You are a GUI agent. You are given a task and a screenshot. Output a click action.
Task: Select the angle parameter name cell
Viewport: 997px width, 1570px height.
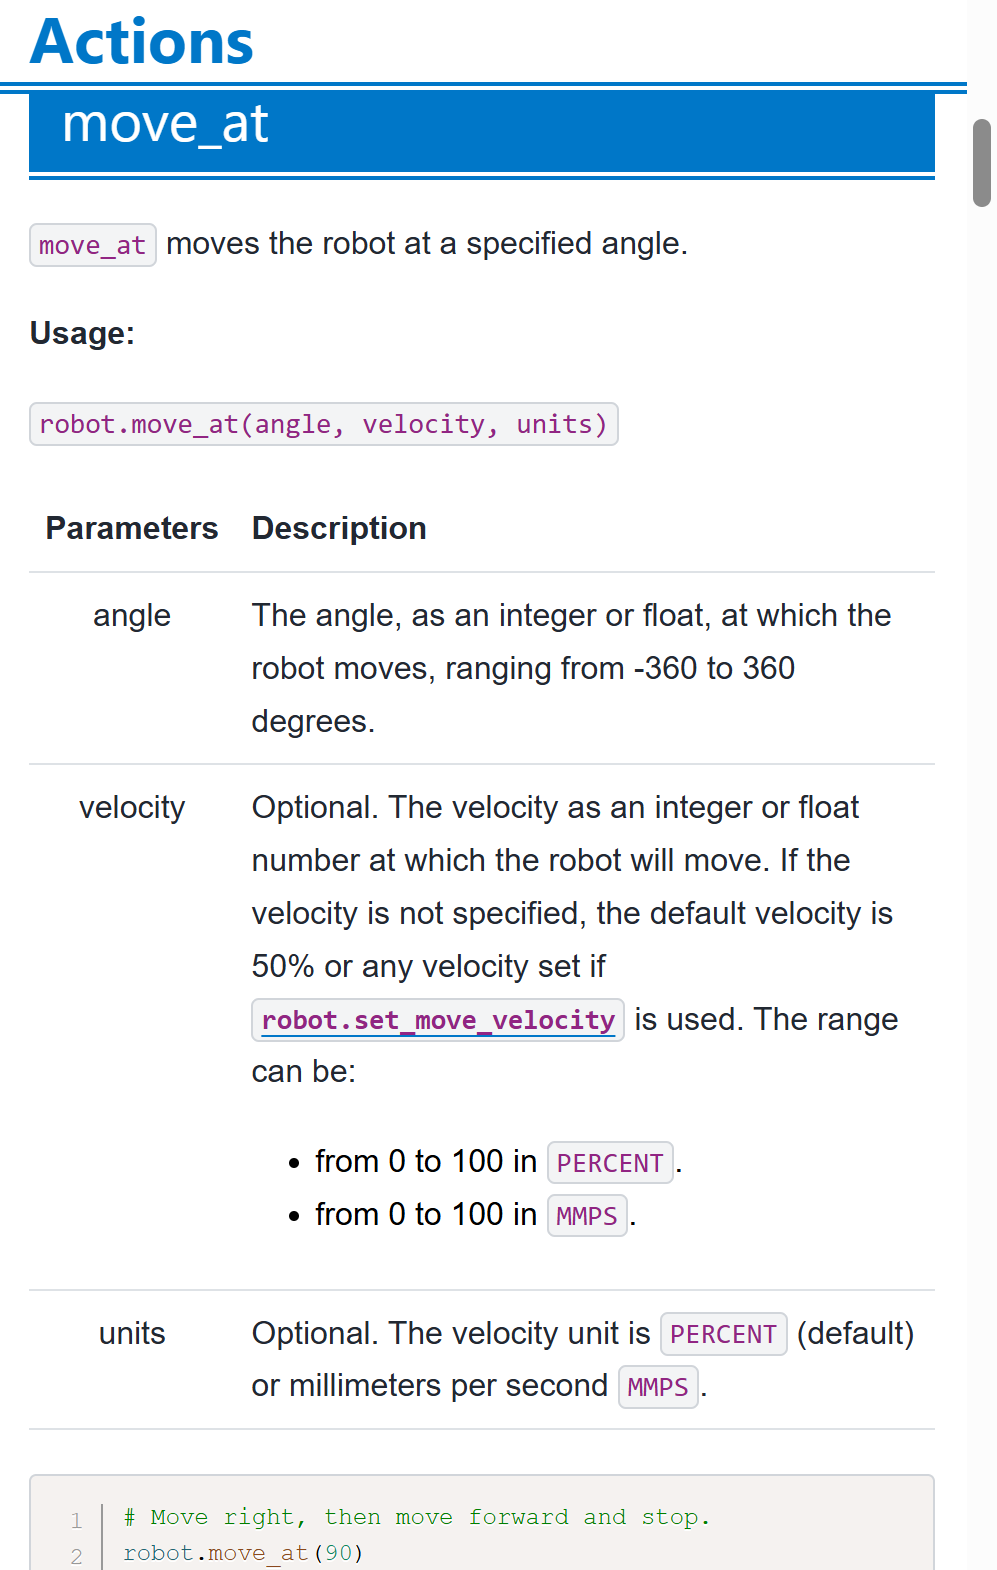click(x=132, y=616)
